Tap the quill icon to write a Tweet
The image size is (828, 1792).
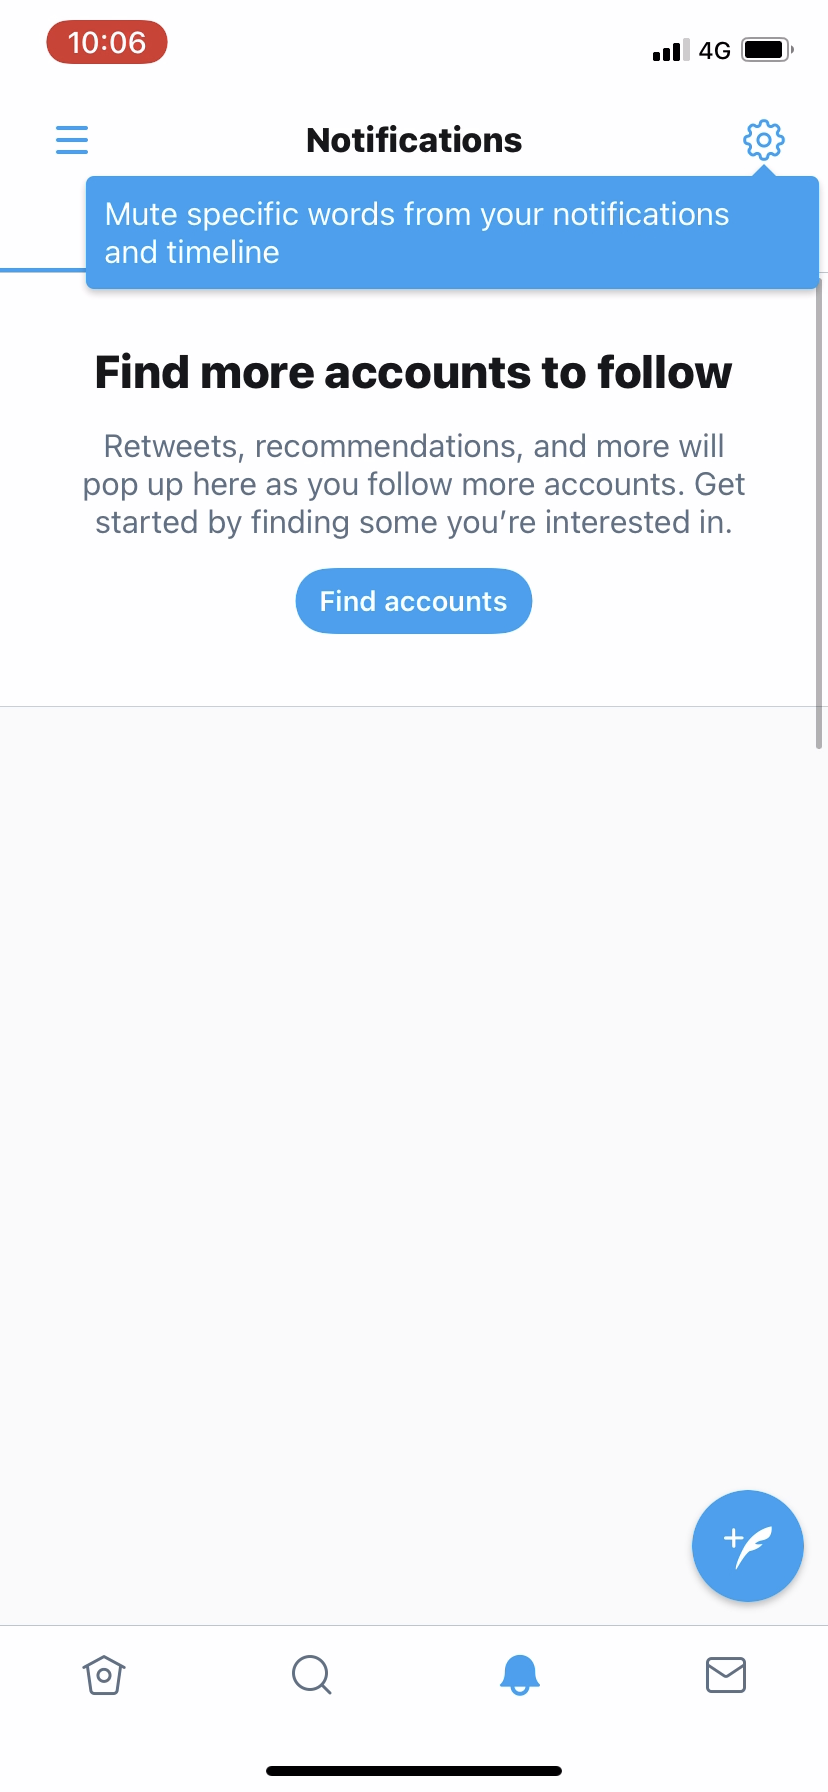747,1546
